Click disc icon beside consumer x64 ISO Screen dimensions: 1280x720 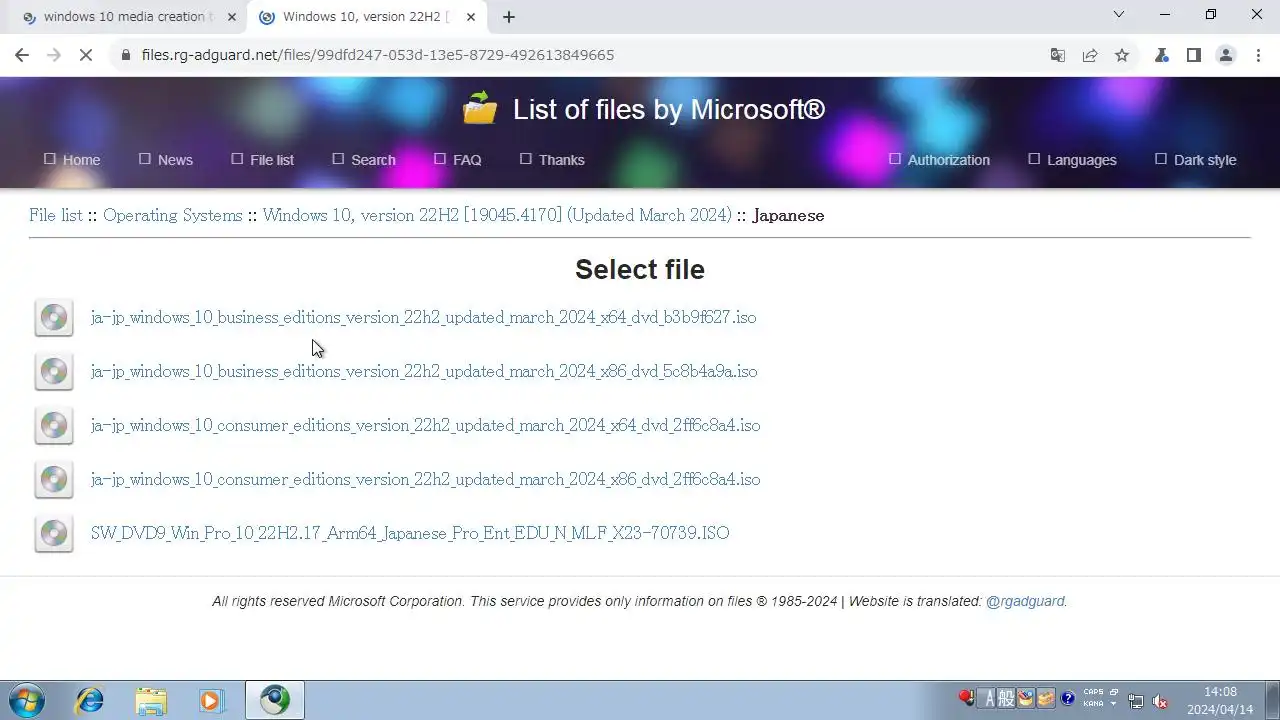click(x=54, y=426)
